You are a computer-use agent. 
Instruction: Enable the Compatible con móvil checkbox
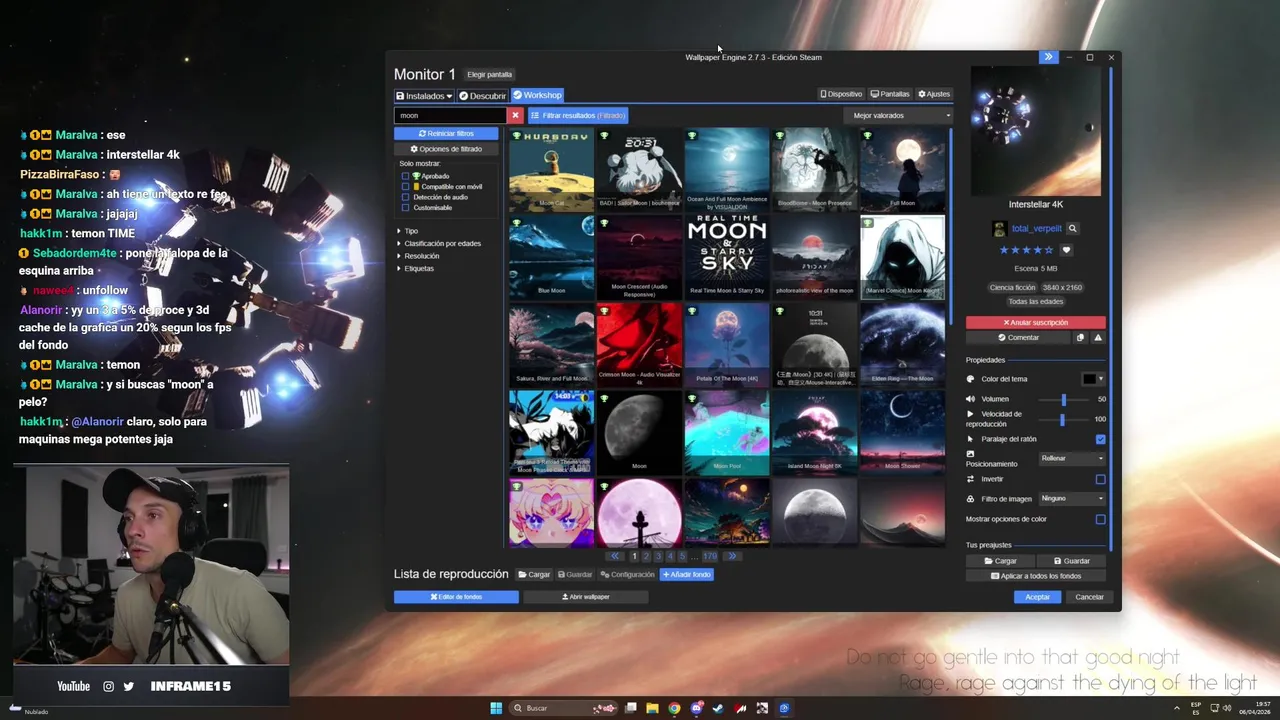tap(405, 187)
